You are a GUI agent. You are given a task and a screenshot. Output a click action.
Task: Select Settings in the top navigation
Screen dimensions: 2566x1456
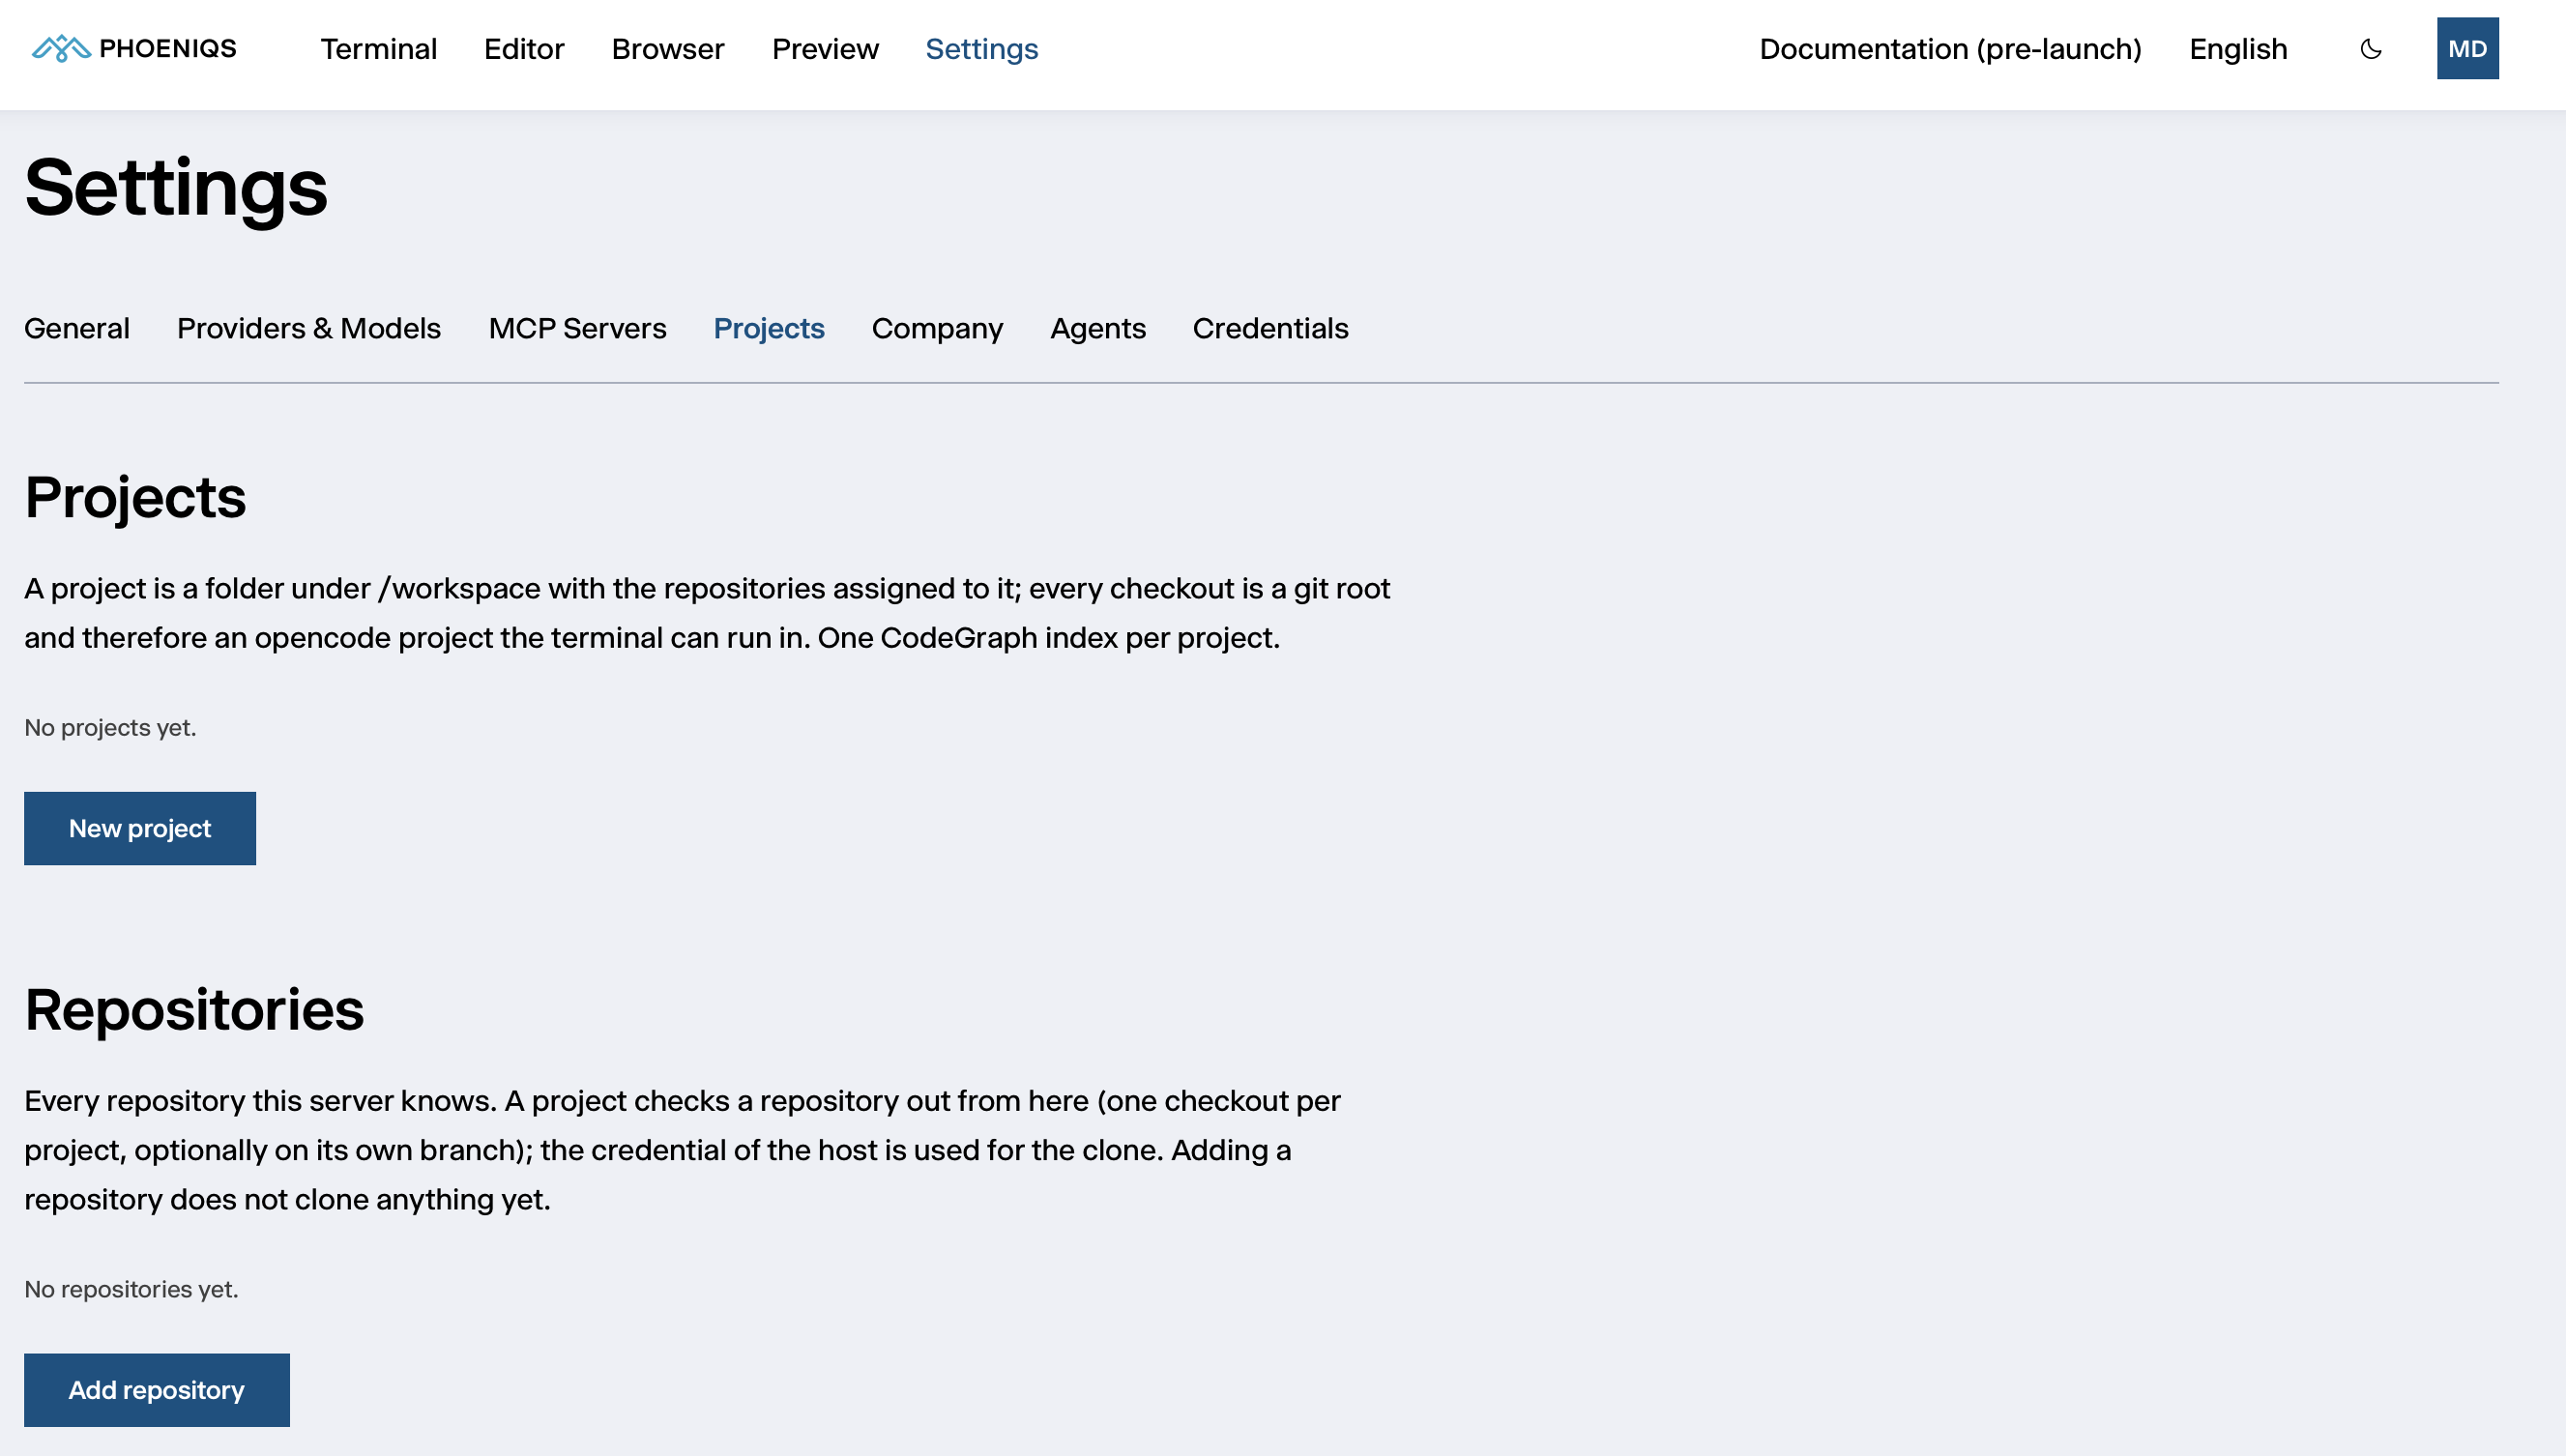click(x=981, y=49)
